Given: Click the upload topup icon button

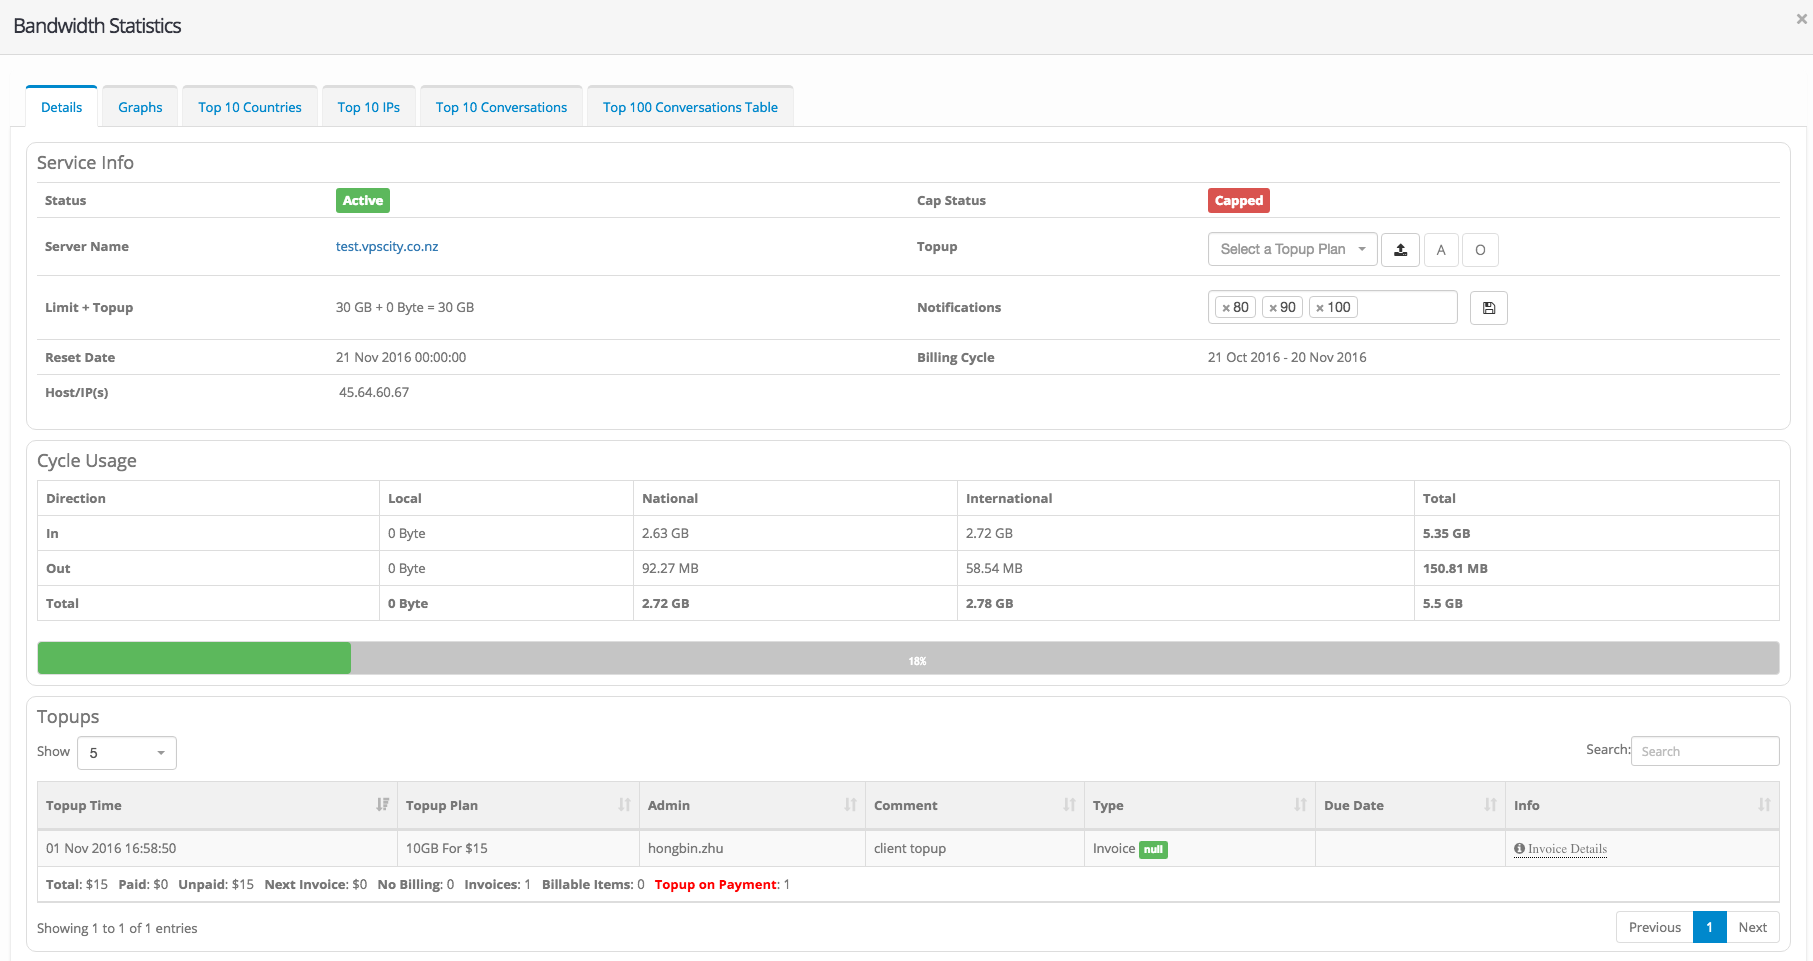Looking at the screenshot, I should click(1400, 250).
